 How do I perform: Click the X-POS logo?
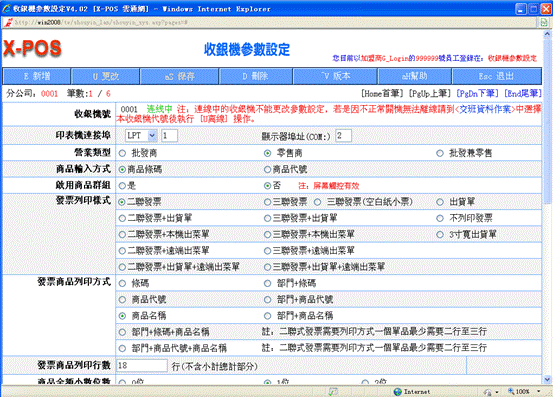[x=32, y=48]
